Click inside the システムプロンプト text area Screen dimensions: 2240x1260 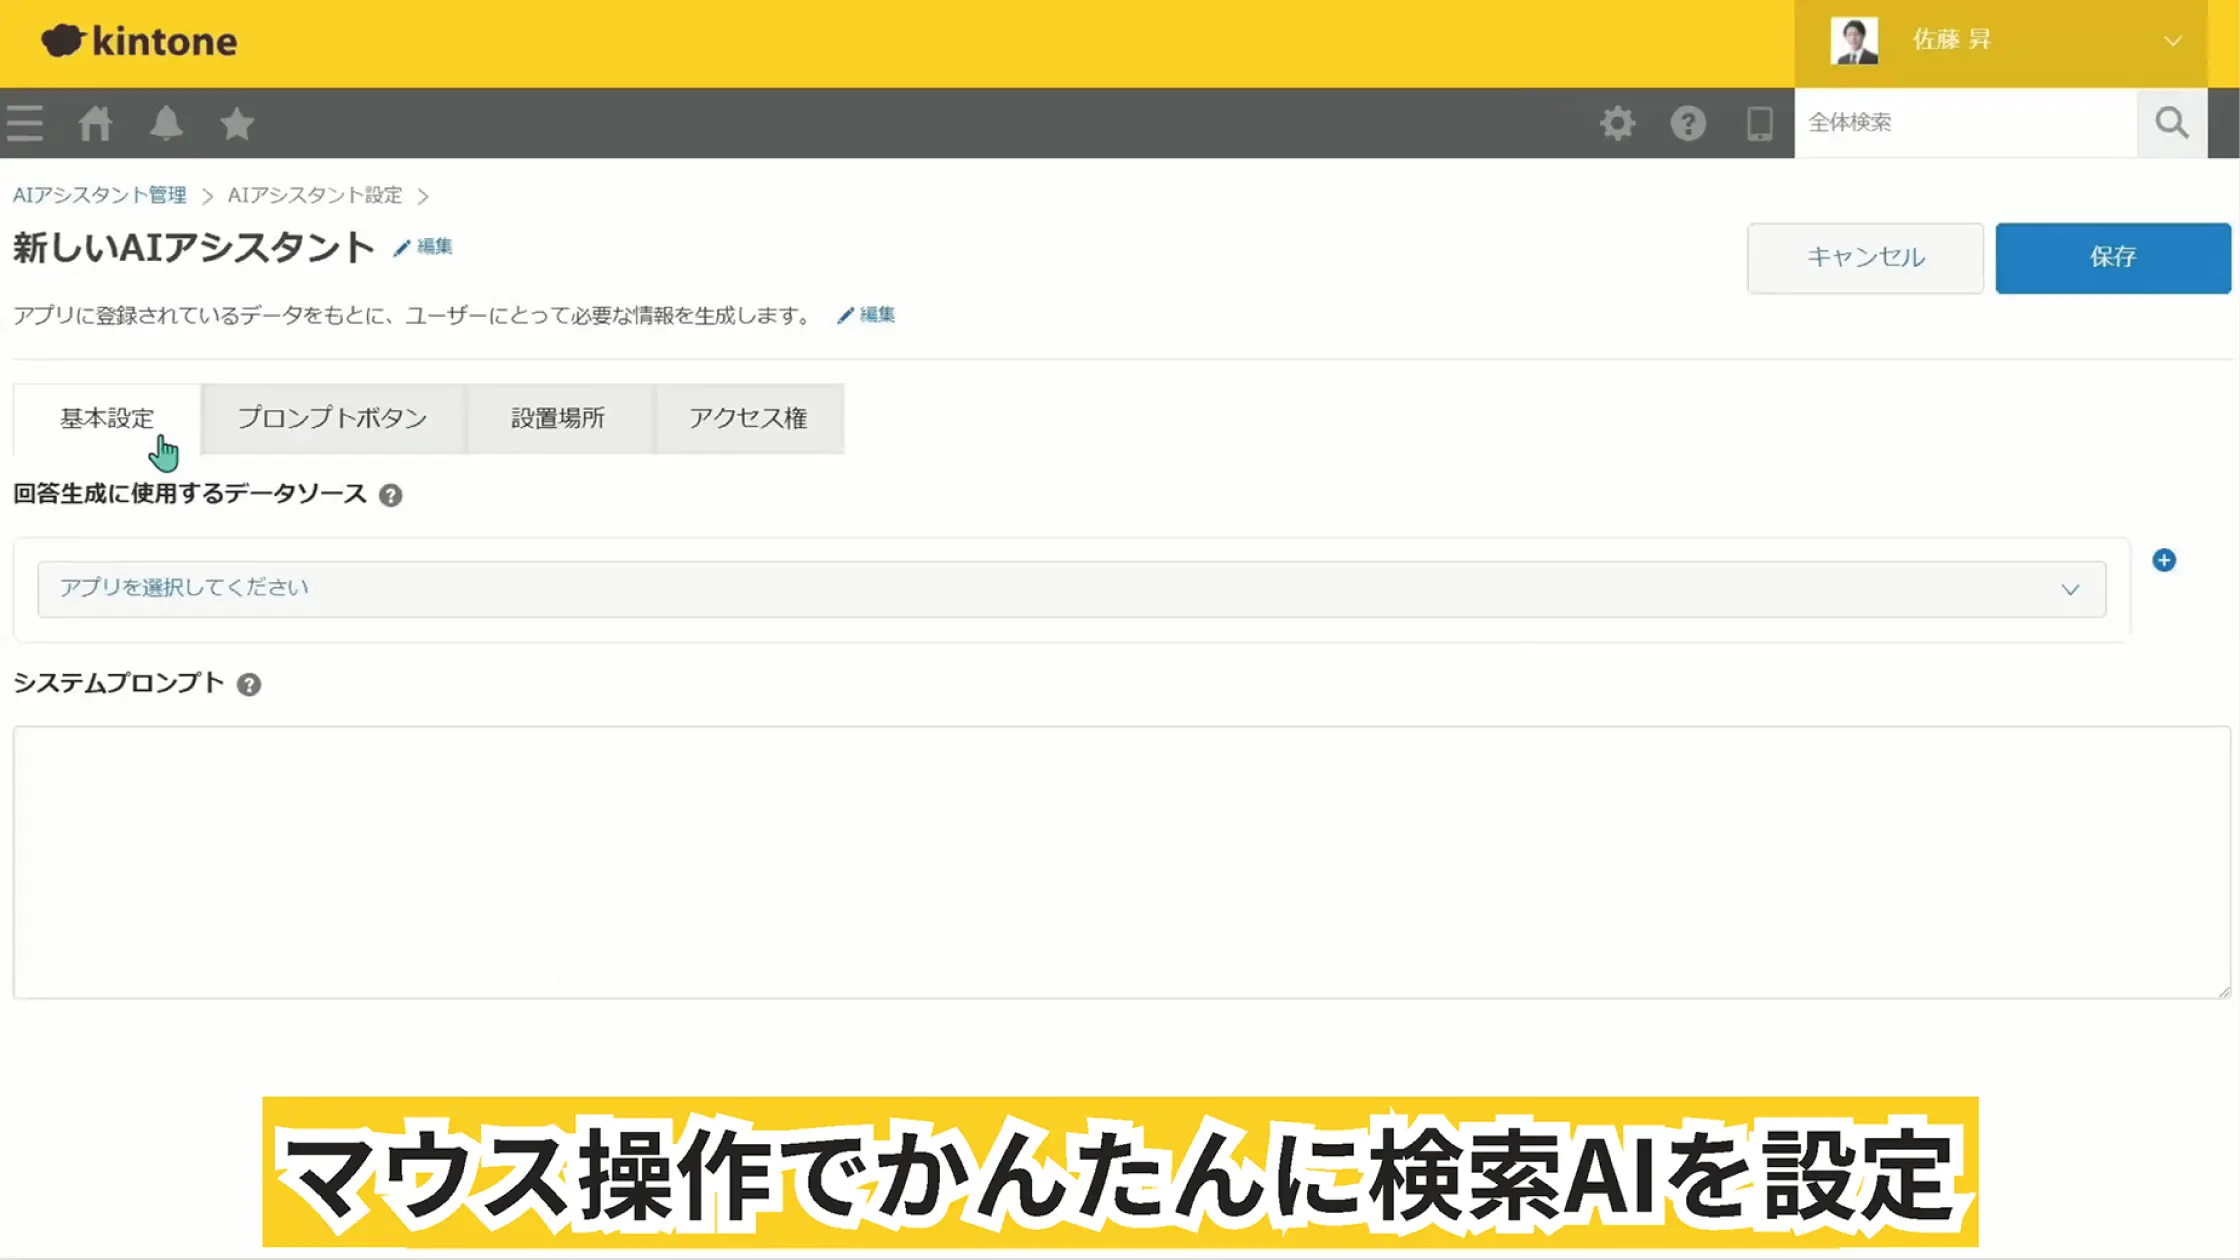coord(1120,862)
